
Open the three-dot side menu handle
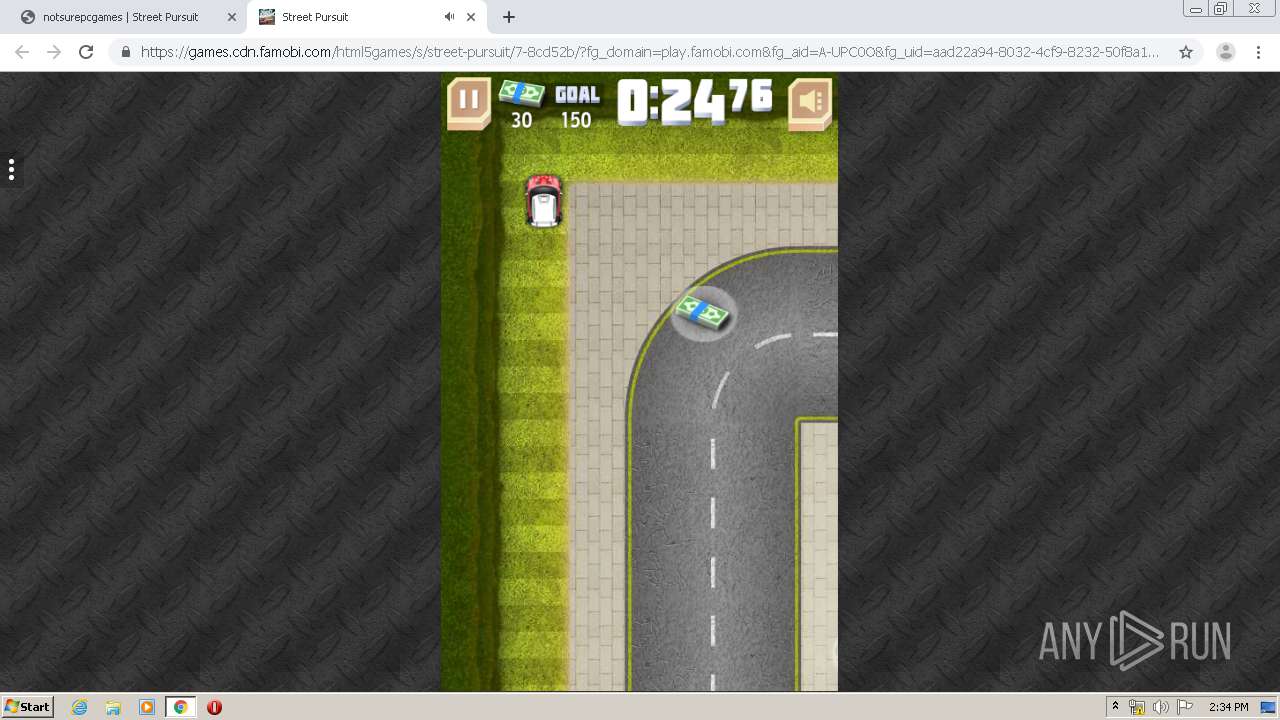point(11,169)
